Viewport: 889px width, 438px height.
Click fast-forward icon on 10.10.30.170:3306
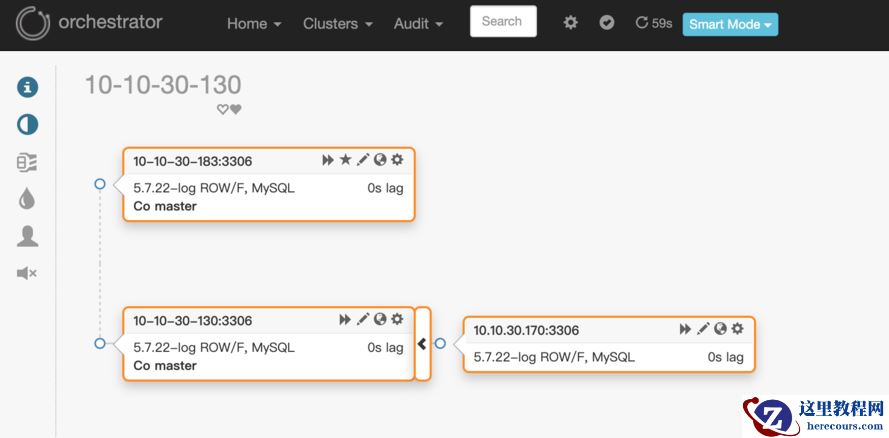[x=685, y=329]
